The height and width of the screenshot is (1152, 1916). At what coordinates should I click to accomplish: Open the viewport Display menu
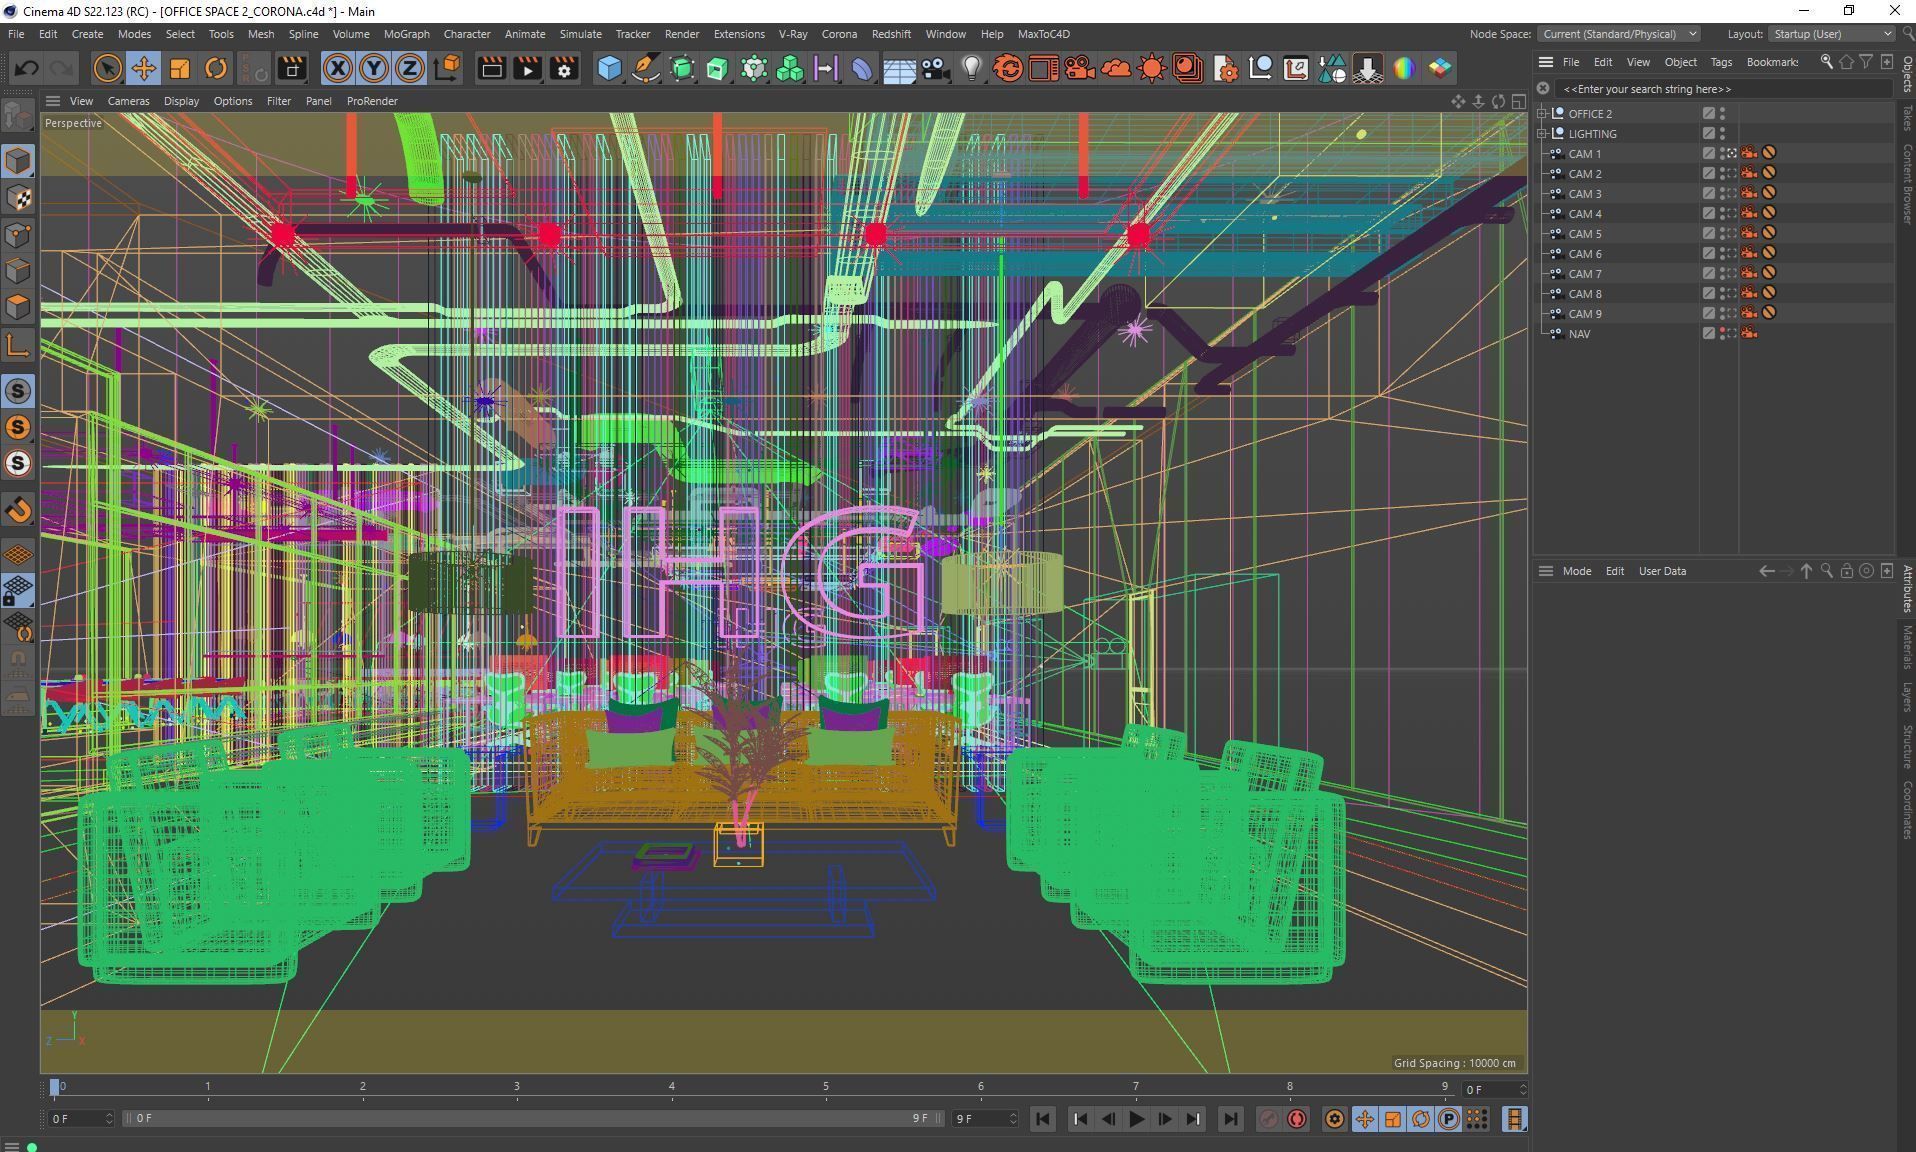181,101
